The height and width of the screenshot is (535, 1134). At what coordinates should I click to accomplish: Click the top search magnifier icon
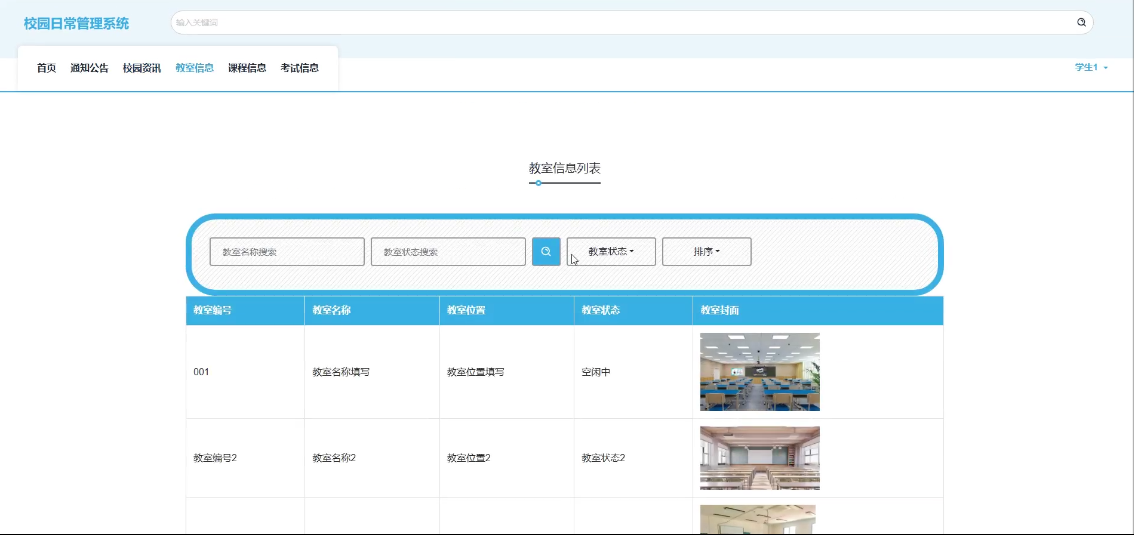pyautogui.click(x=1081, y=22)
